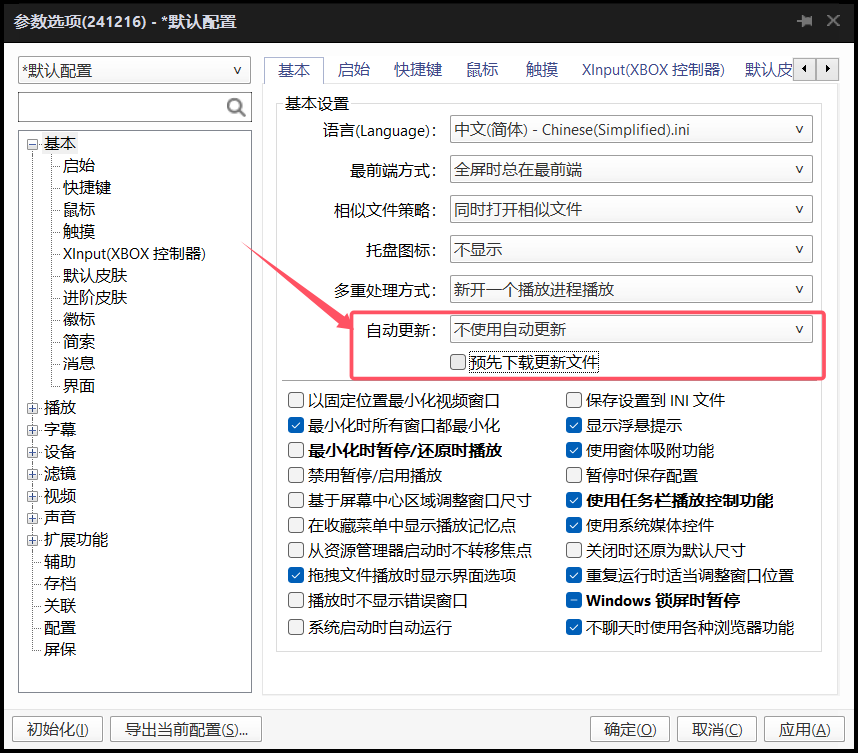This screenshot has height=753, width=858.
Task: Select the 基本 tab
Action: tap(294, 71)
